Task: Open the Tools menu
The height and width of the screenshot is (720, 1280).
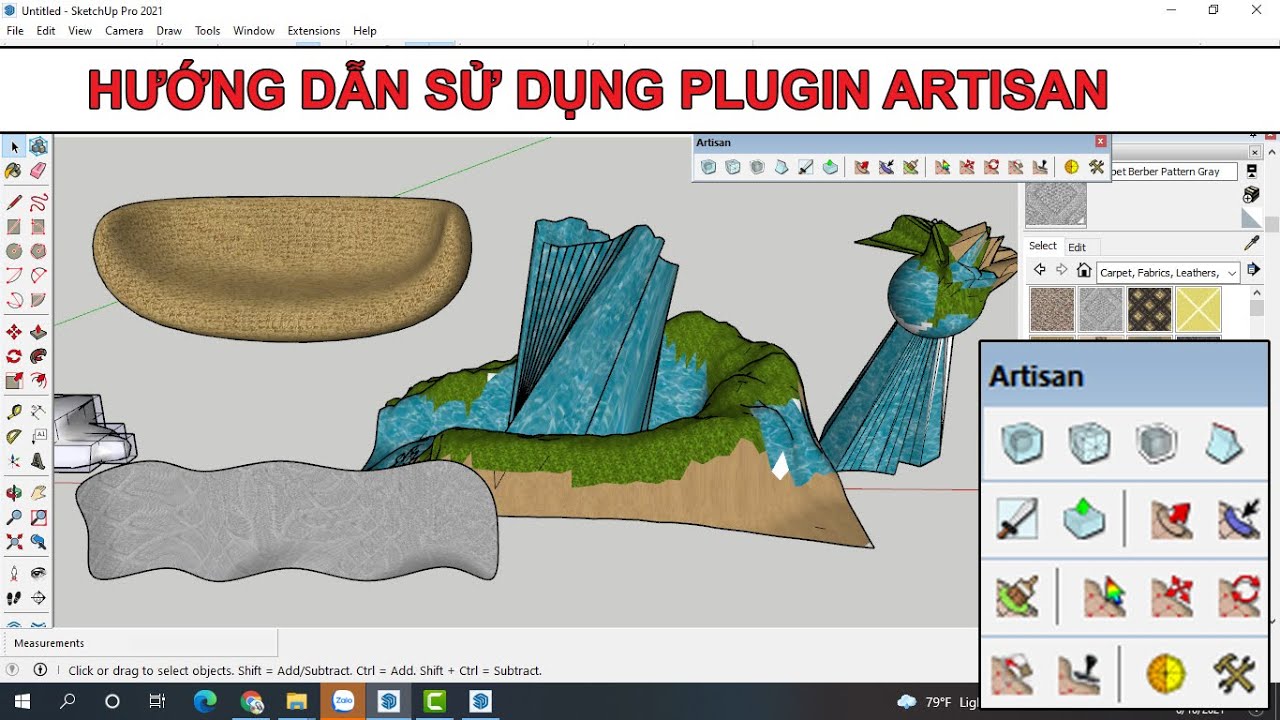Action: pyautogui.click(x=208, y=31)
